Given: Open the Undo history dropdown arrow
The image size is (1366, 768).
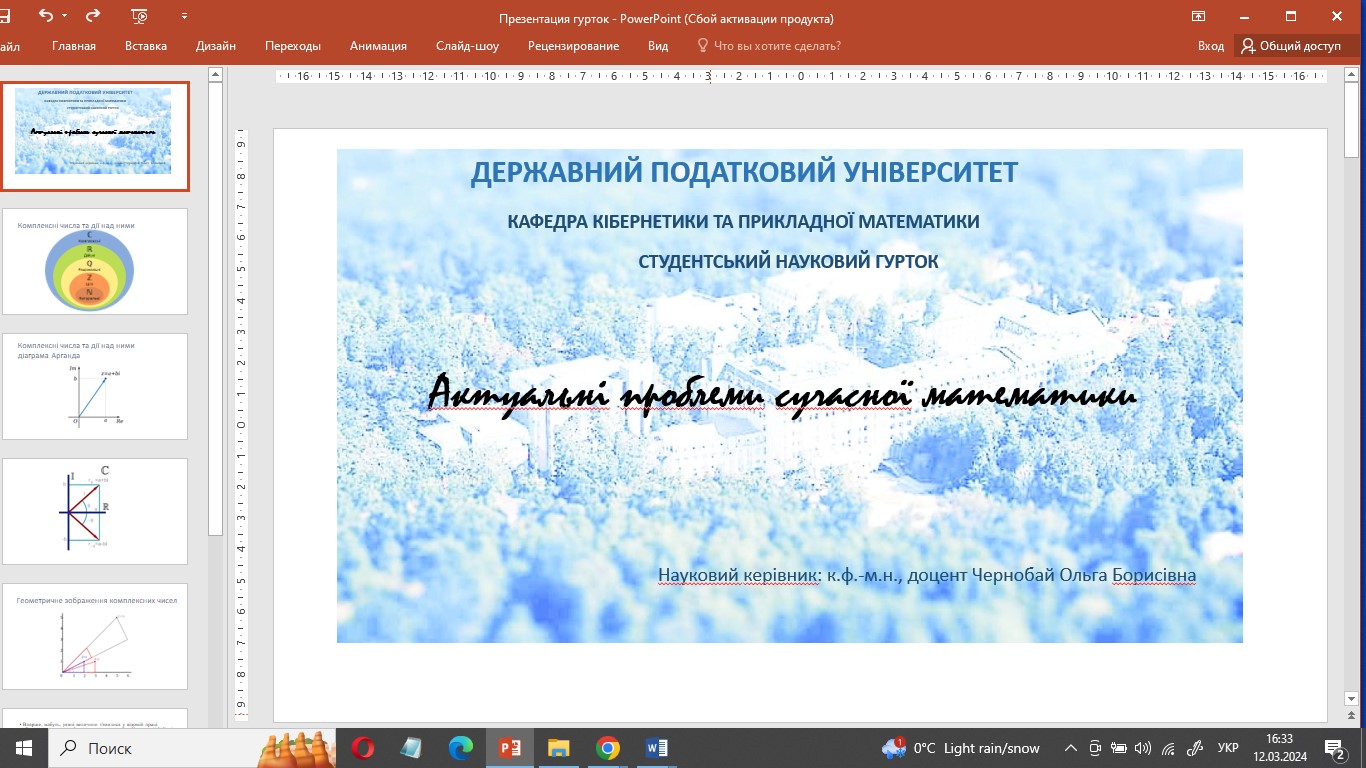Looking at the screenshot, I should point(65,17).
